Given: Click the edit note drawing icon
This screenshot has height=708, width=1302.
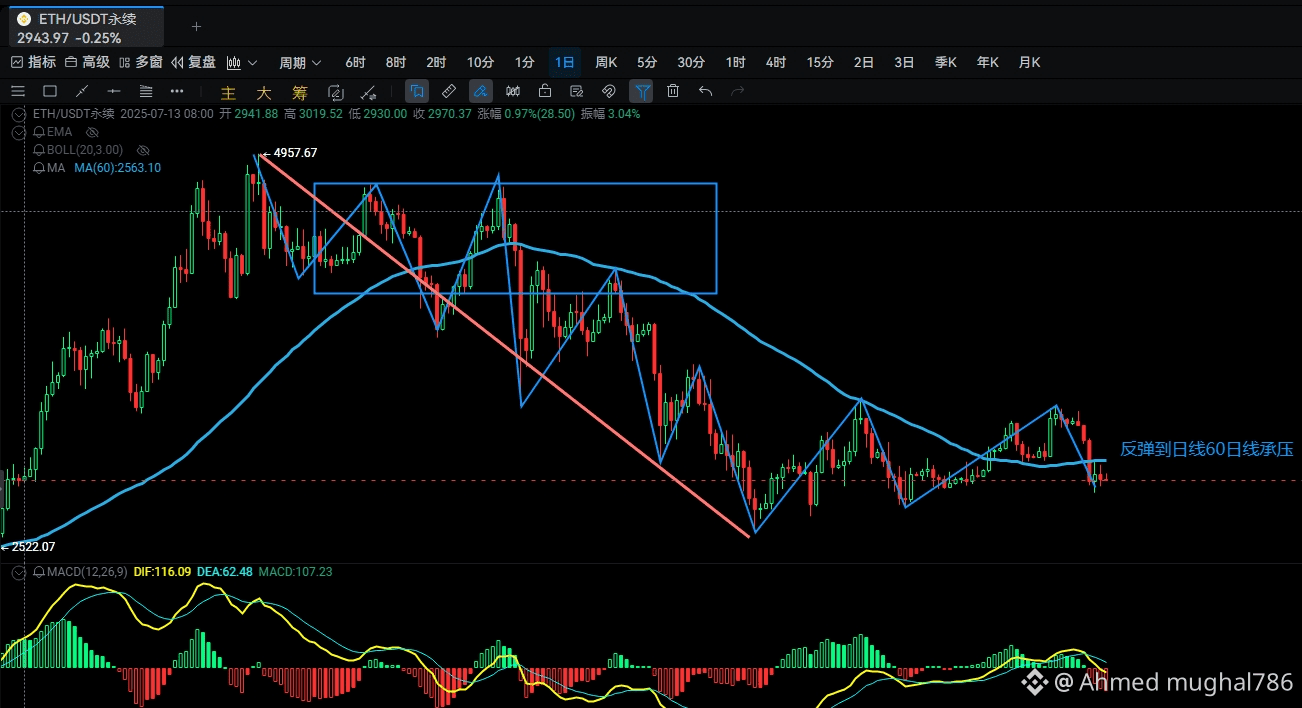Looking at the screenshot, I should tap(577, 91).
